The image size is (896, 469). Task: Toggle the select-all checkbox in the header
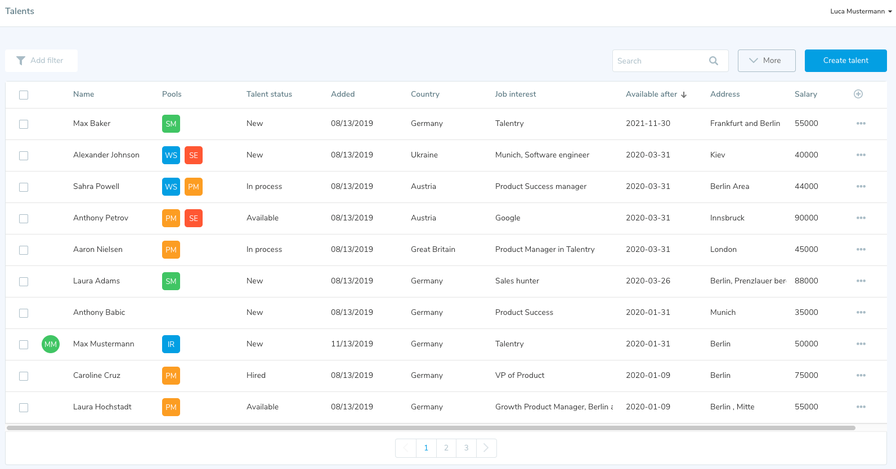coord(24,95)
